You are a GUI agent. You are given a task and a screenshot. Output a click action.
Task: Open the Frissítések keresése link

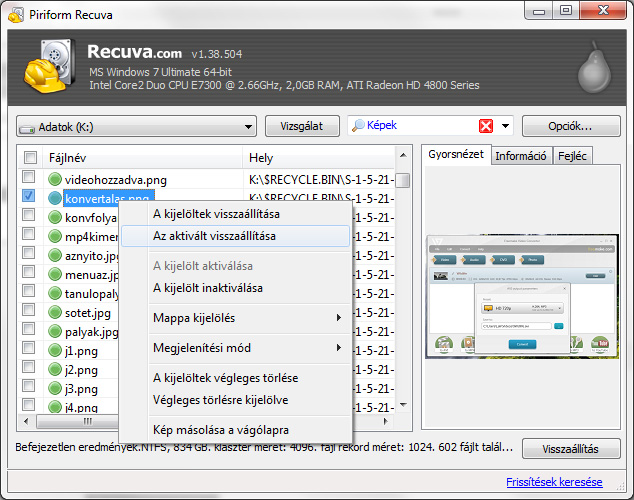(x=554, y=481)
